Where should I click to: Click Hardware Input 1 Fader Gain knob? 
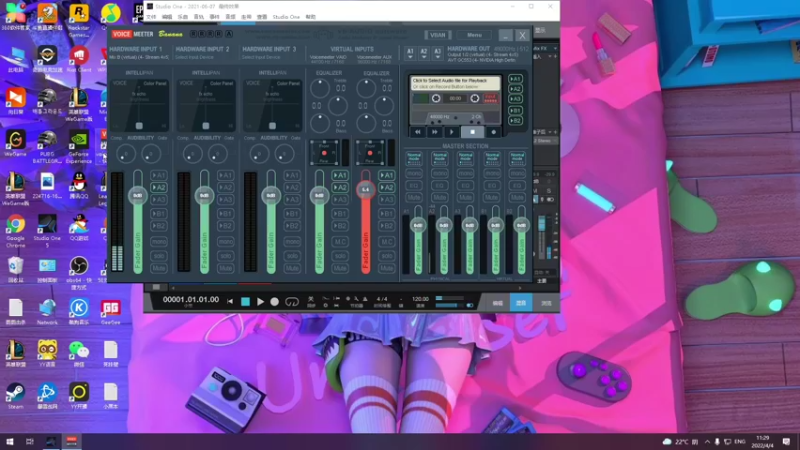[138, 195]
